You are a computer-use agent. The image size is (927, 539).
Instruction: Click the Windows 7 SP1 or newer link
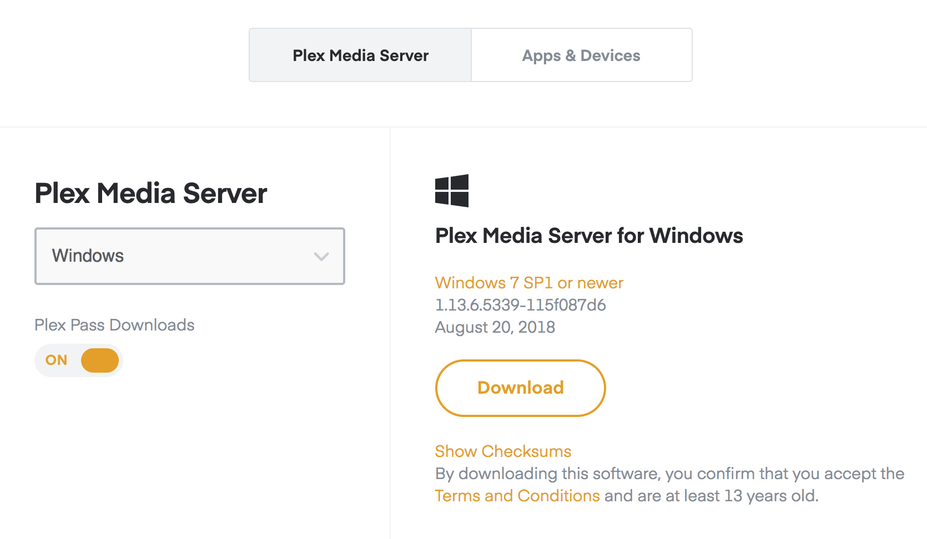pos(529,283)
